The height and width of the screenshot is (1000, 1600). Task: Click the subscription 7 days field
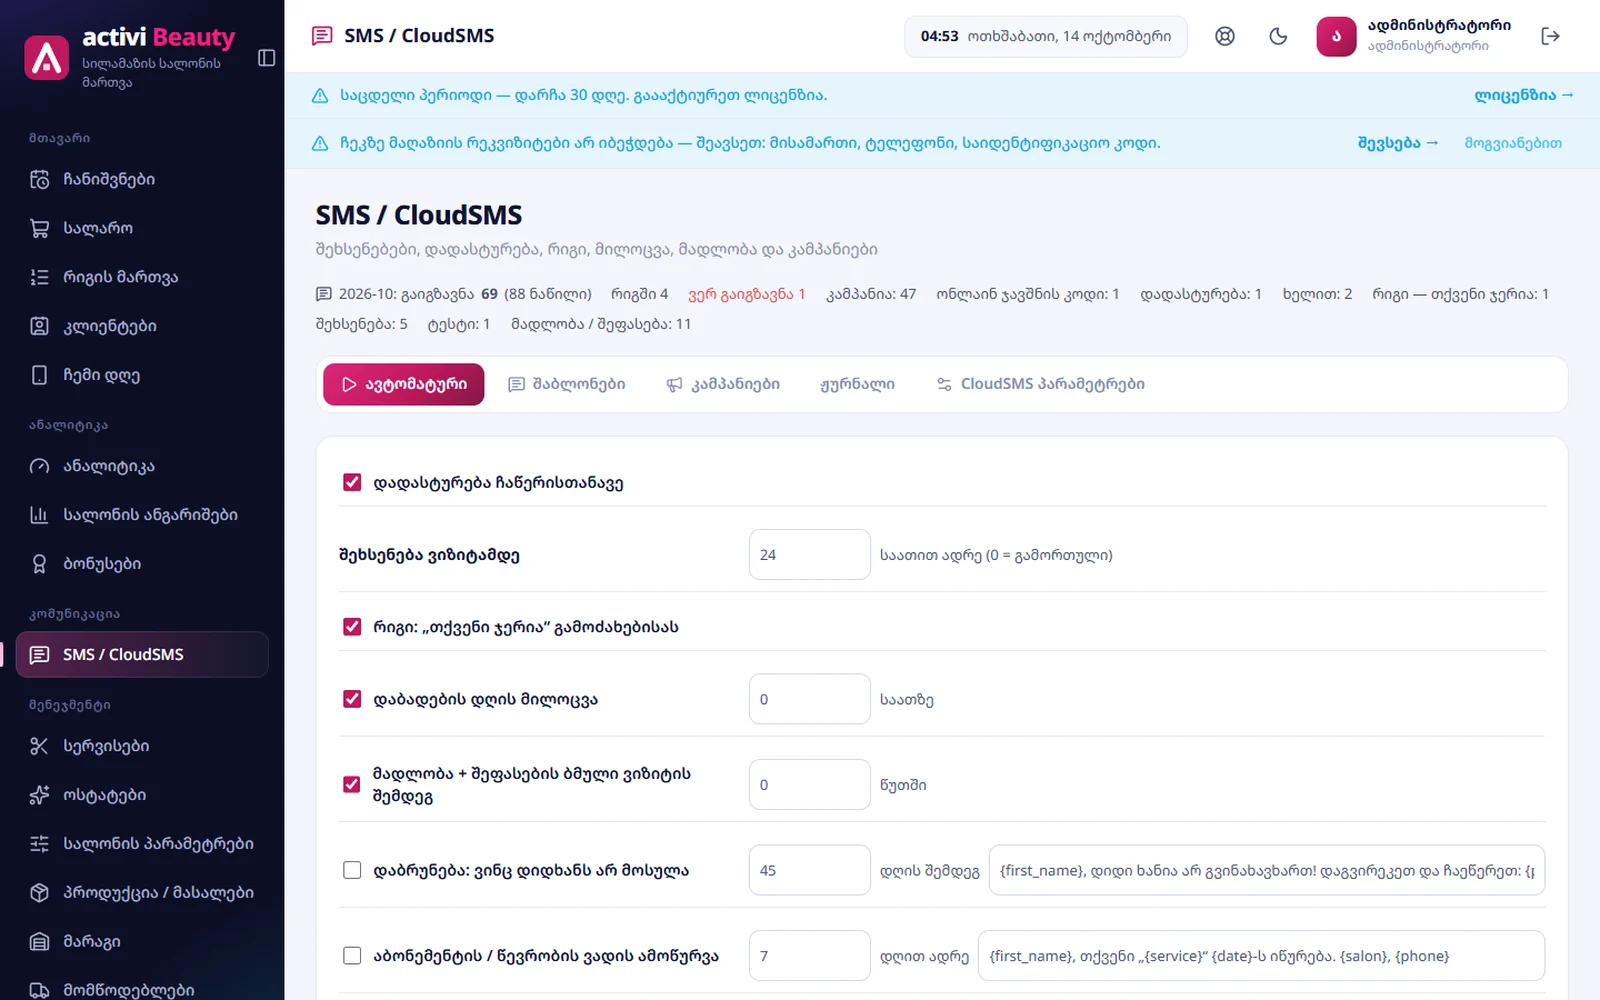coord(810,956)
